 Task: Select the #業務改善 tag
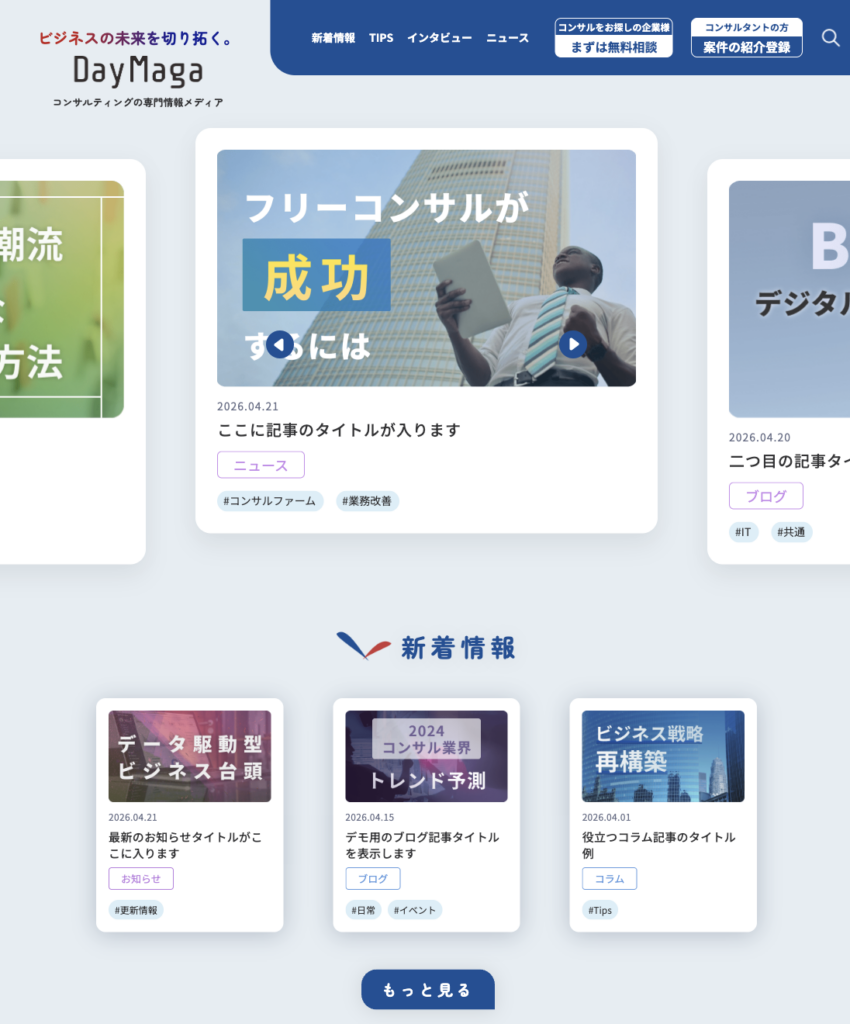point(367,501)
